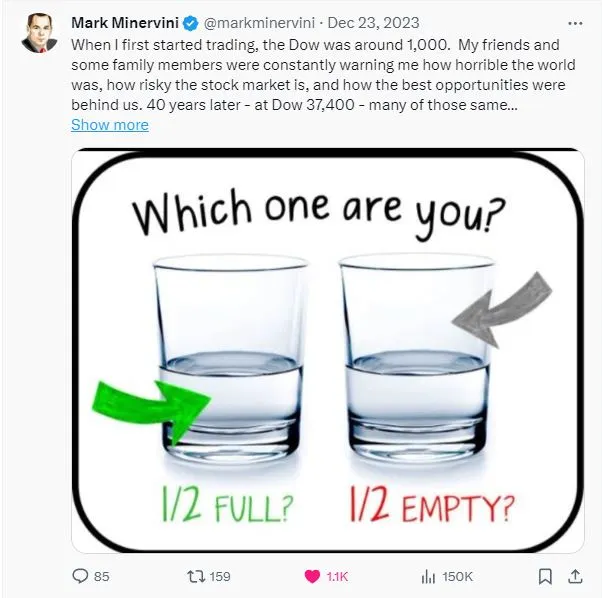Open view analytics bar chart icon
Screen dimensions: 602x598
428,576
